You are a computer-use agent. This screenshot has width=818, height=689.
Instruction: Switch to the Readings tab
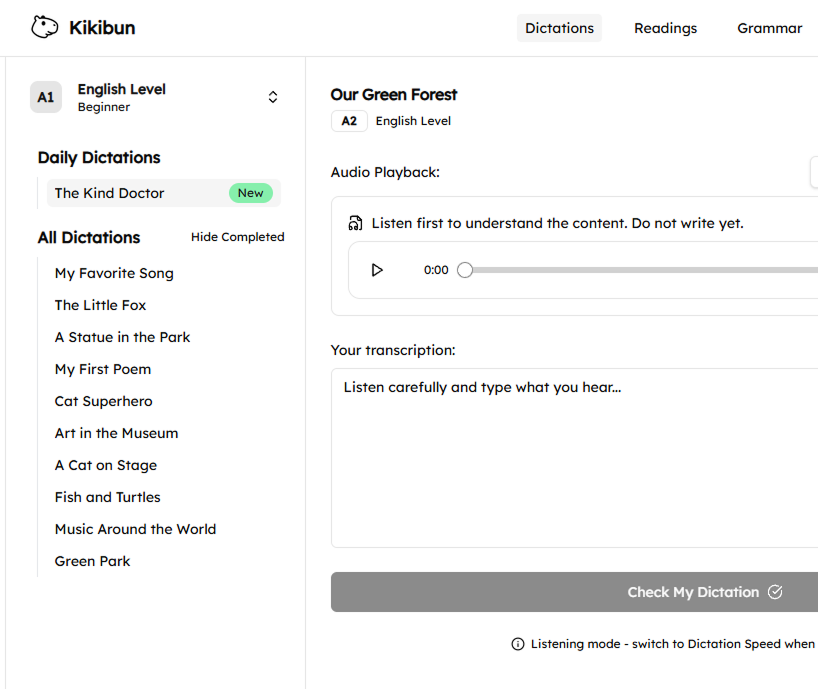tap(665, 28)
